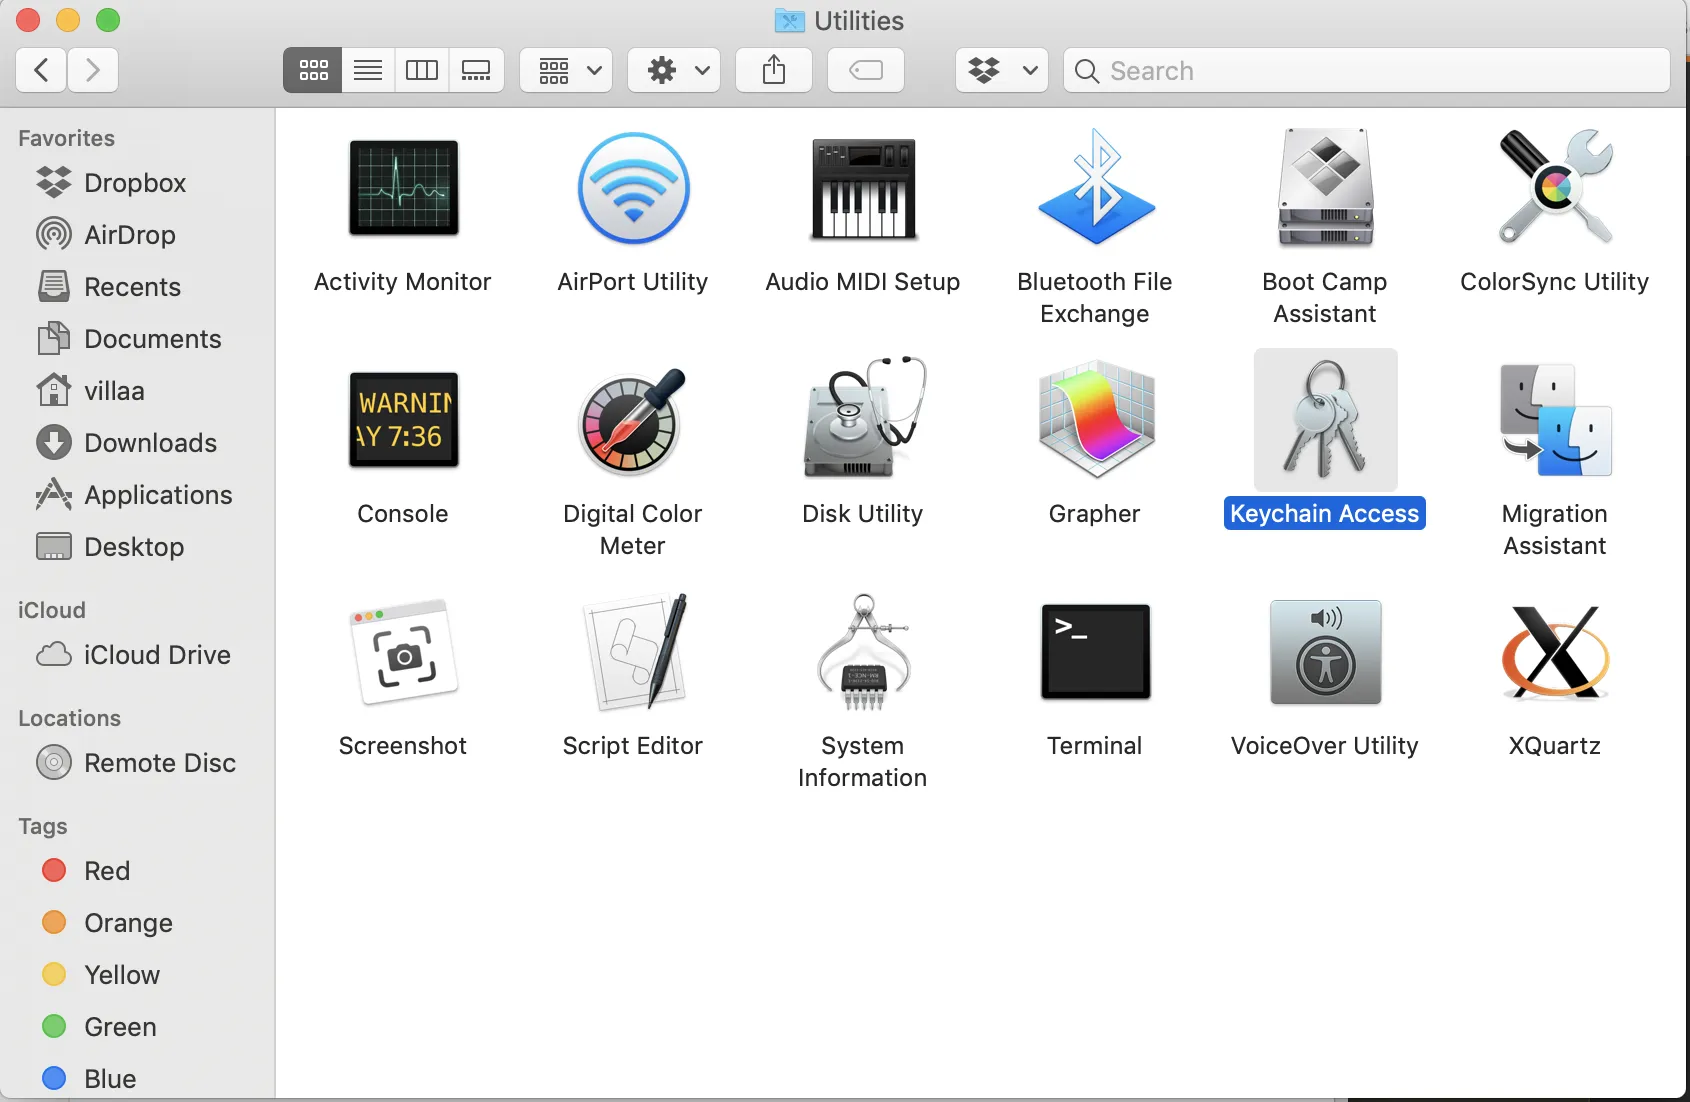Filter by the Blue tag
The height and width of the screenshot is (1102, 1690).
tap(137, 1079)
